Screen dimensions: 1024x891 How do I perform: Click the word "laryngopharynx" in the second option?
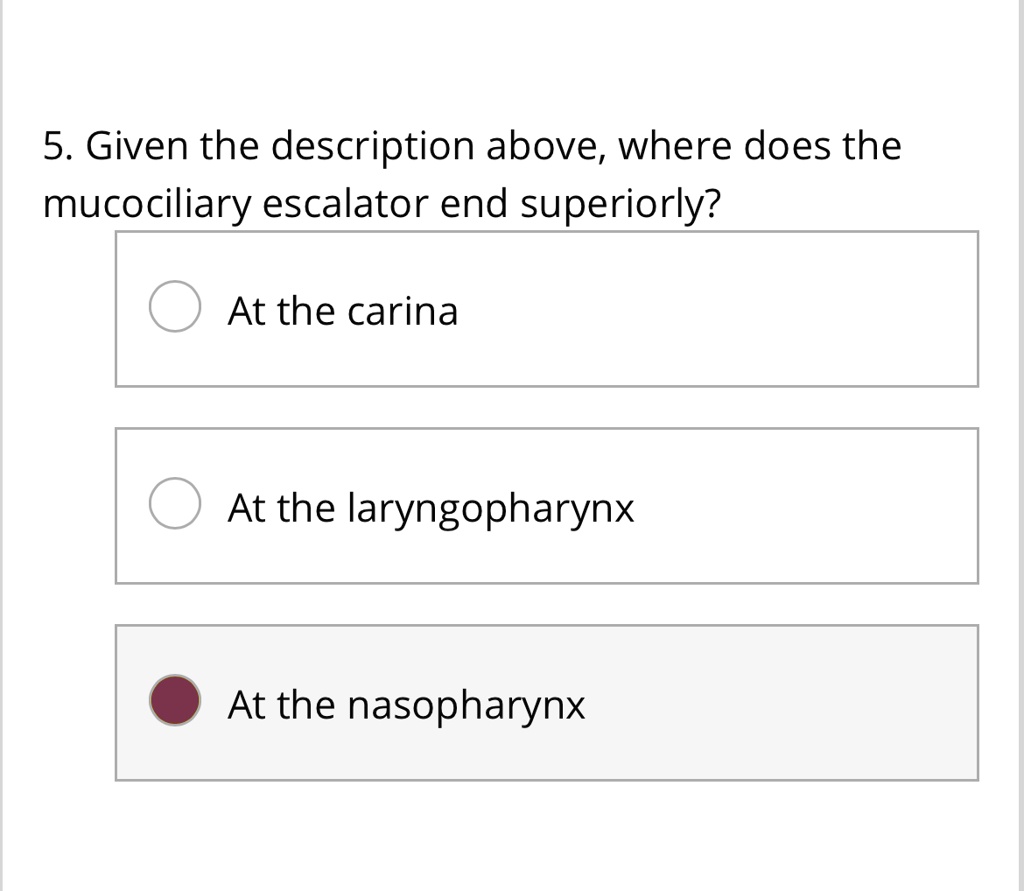[490, 508]
